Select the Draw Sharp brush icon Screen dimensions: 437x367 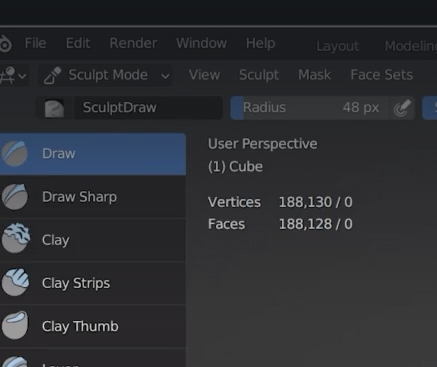(14, 197)
